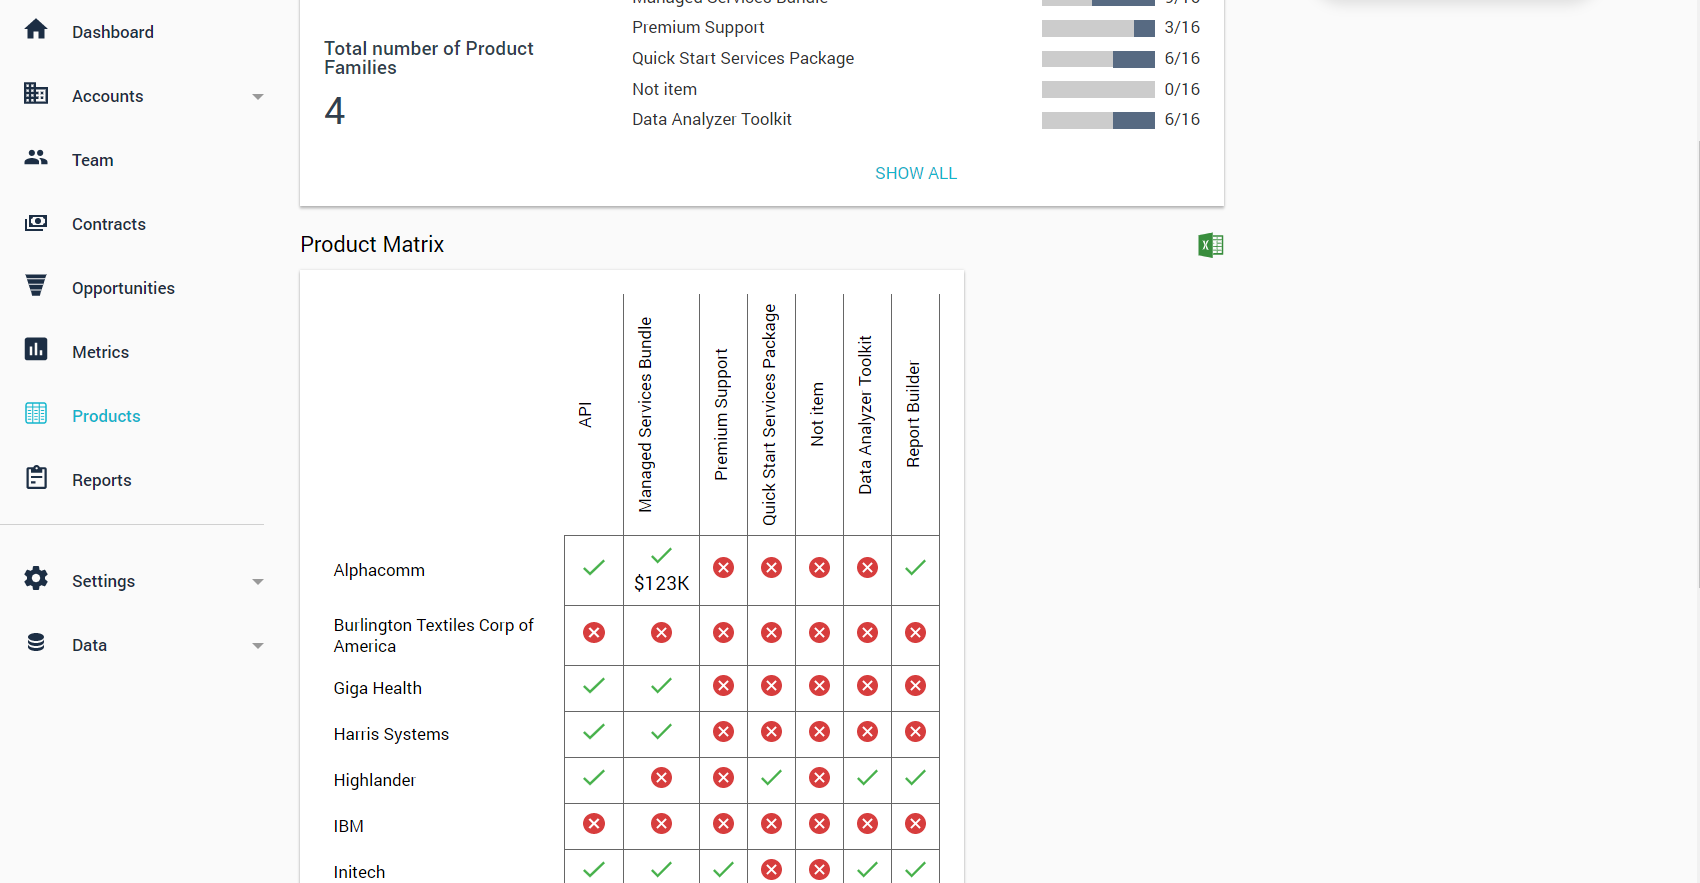
Task: Click the Metrics chart icon
Action: 36,350
